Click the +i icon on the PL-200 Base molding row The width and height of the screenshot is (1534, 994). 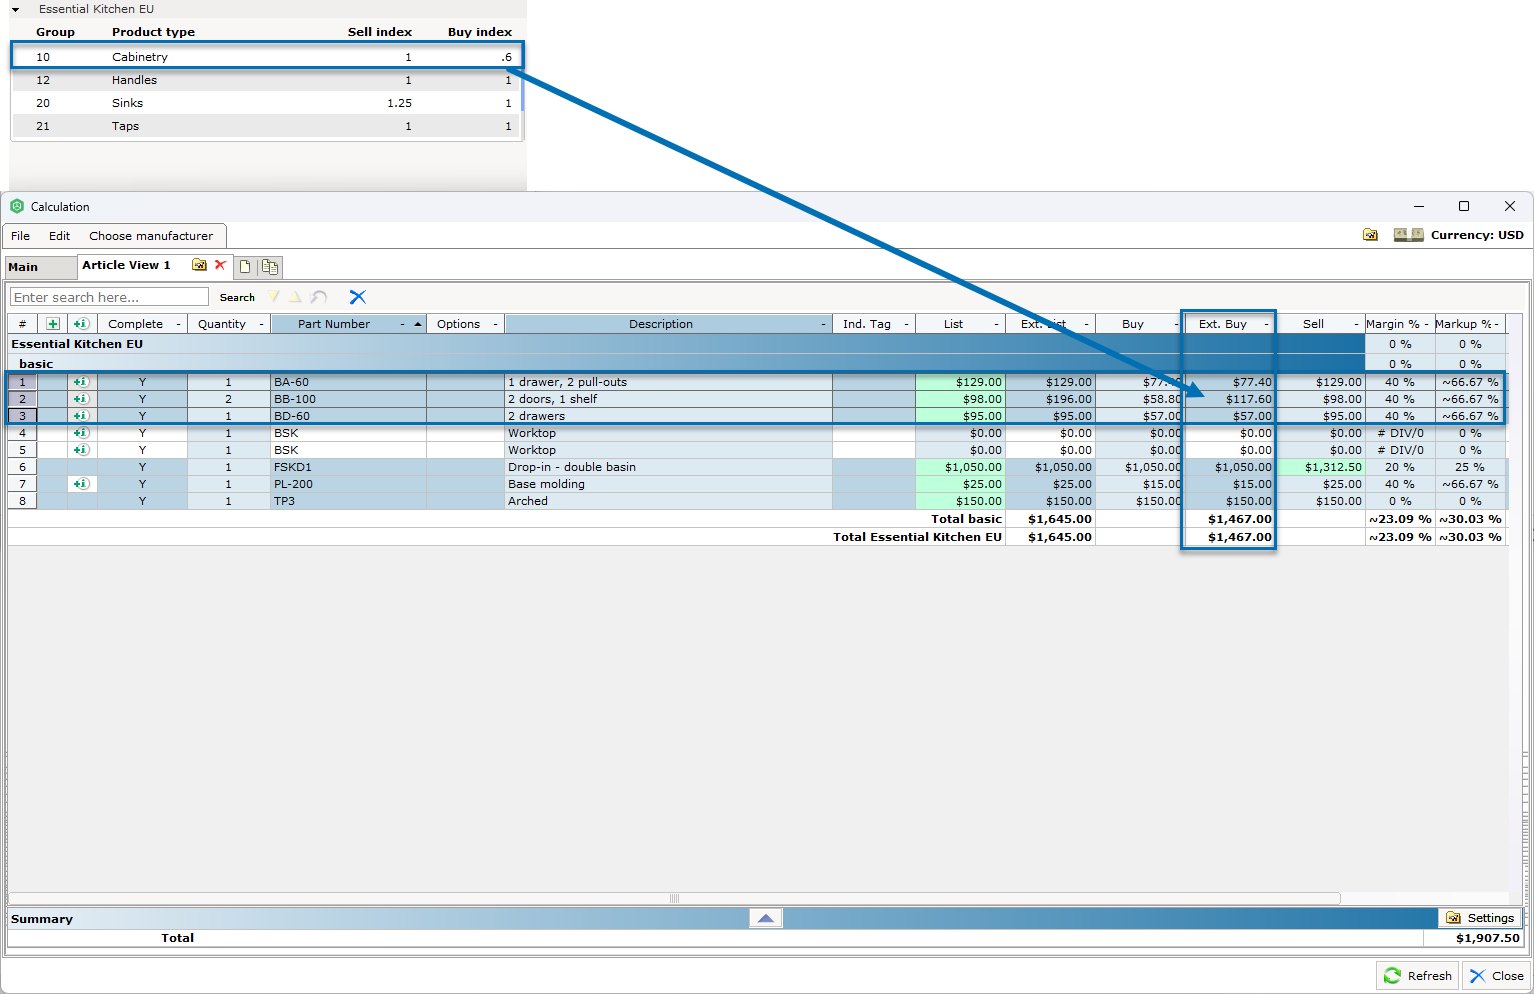coord(81,484)
